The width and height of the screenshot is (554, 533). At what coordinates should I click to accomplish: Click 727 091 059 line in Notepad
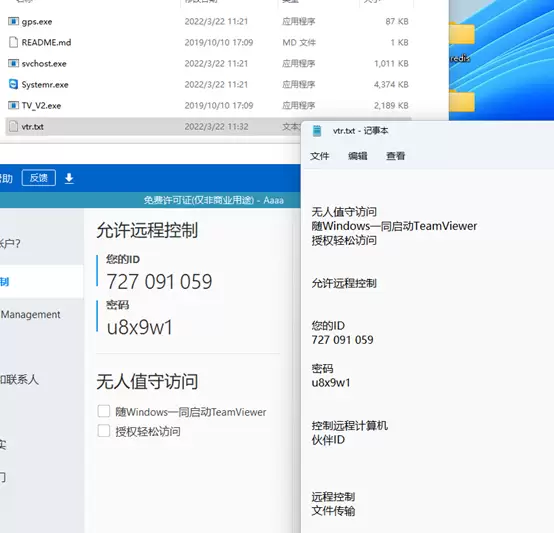[x=342, y=340]
